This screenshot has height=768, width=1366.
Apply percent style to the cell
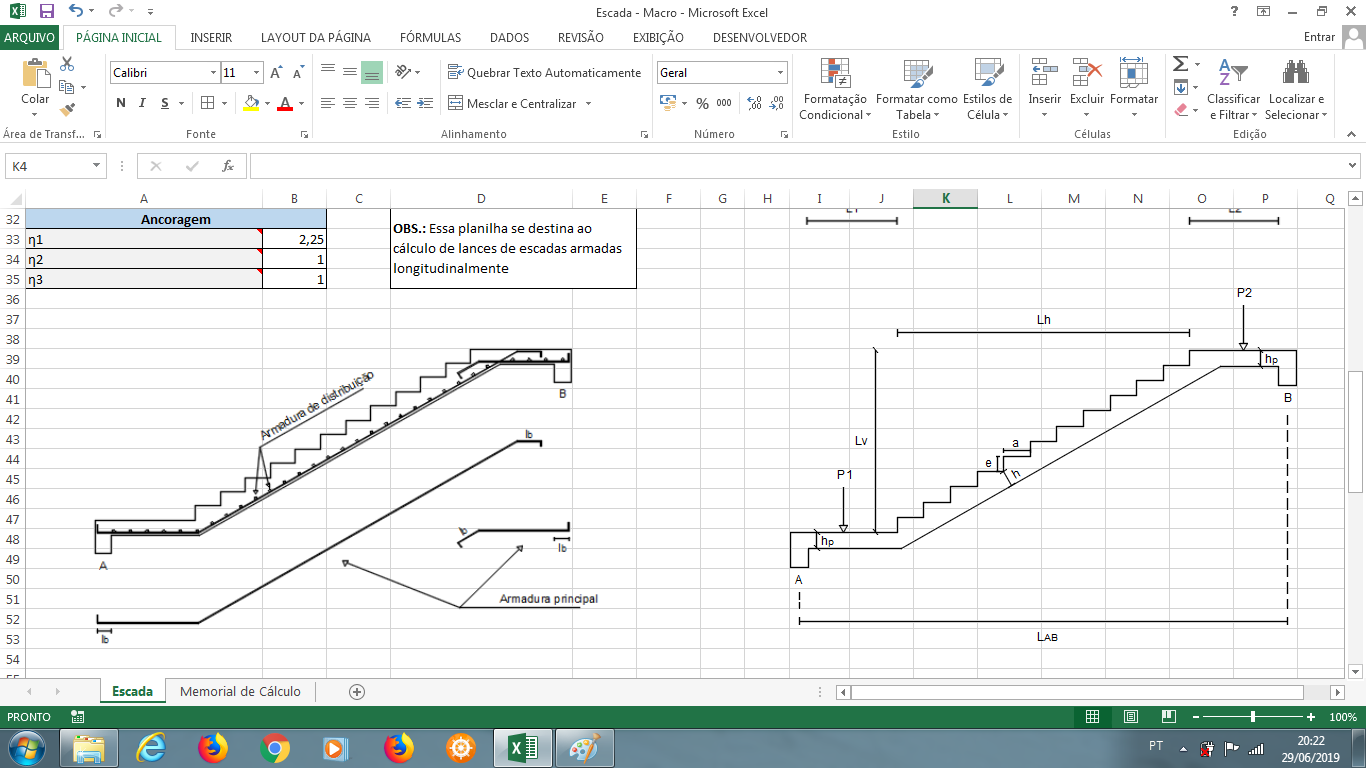(x=702, y=103)
